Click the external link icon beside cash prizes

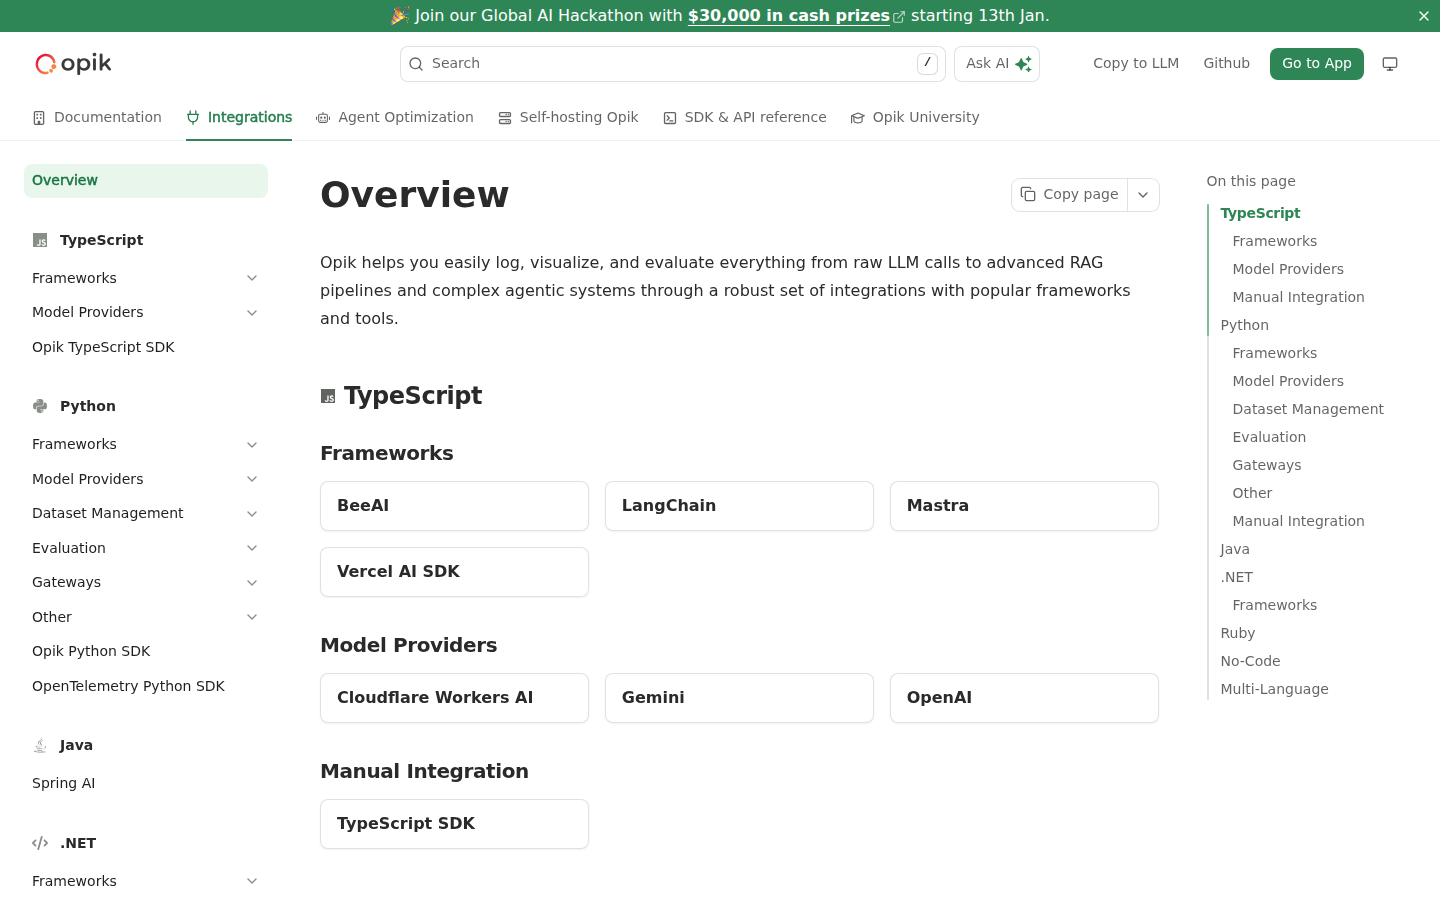899,17
